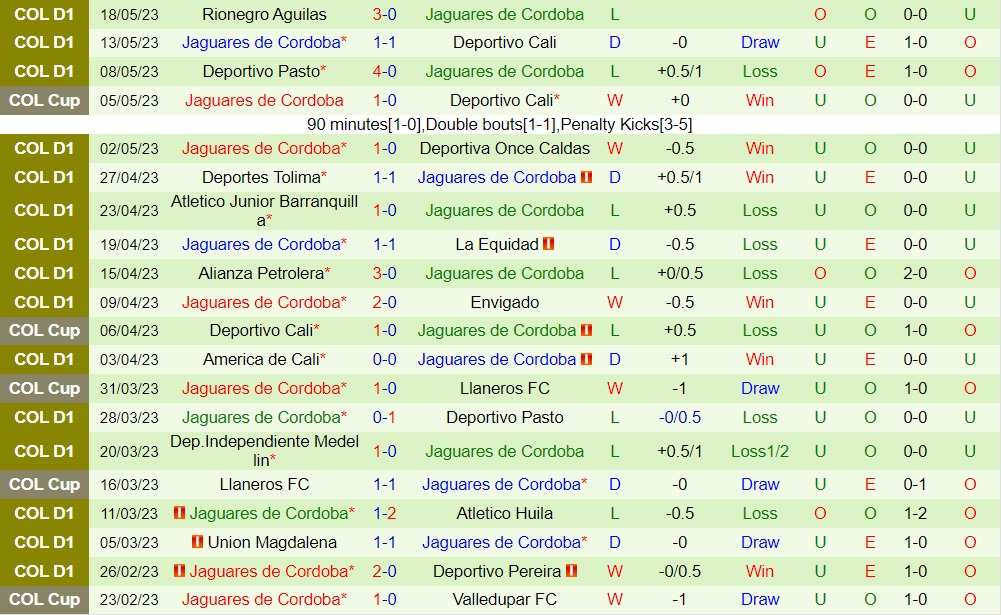Screen dimensions: 1001x615
Task: Click red card icon before Jaguares on 26/02/23
Action: point(180,571)
